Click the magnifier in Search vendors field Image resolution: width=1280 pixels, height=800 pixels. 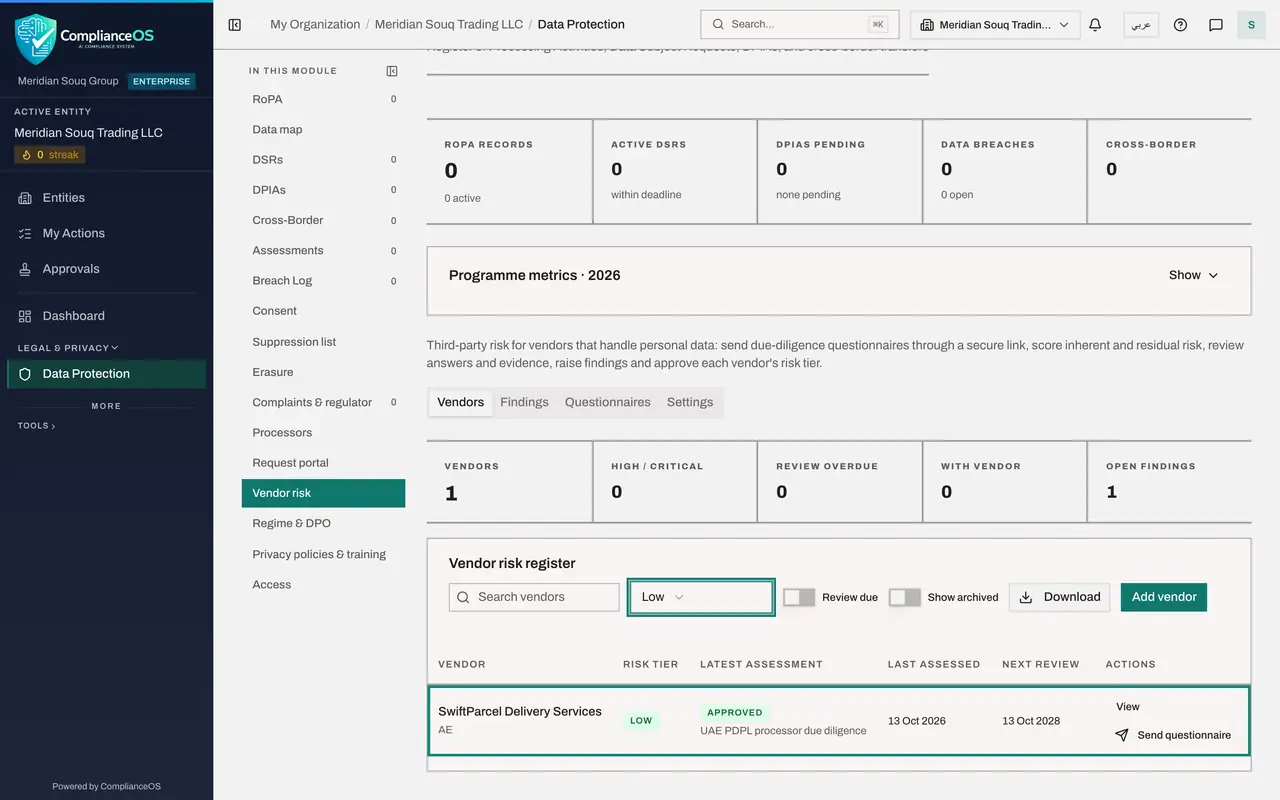tap(463, 597)
